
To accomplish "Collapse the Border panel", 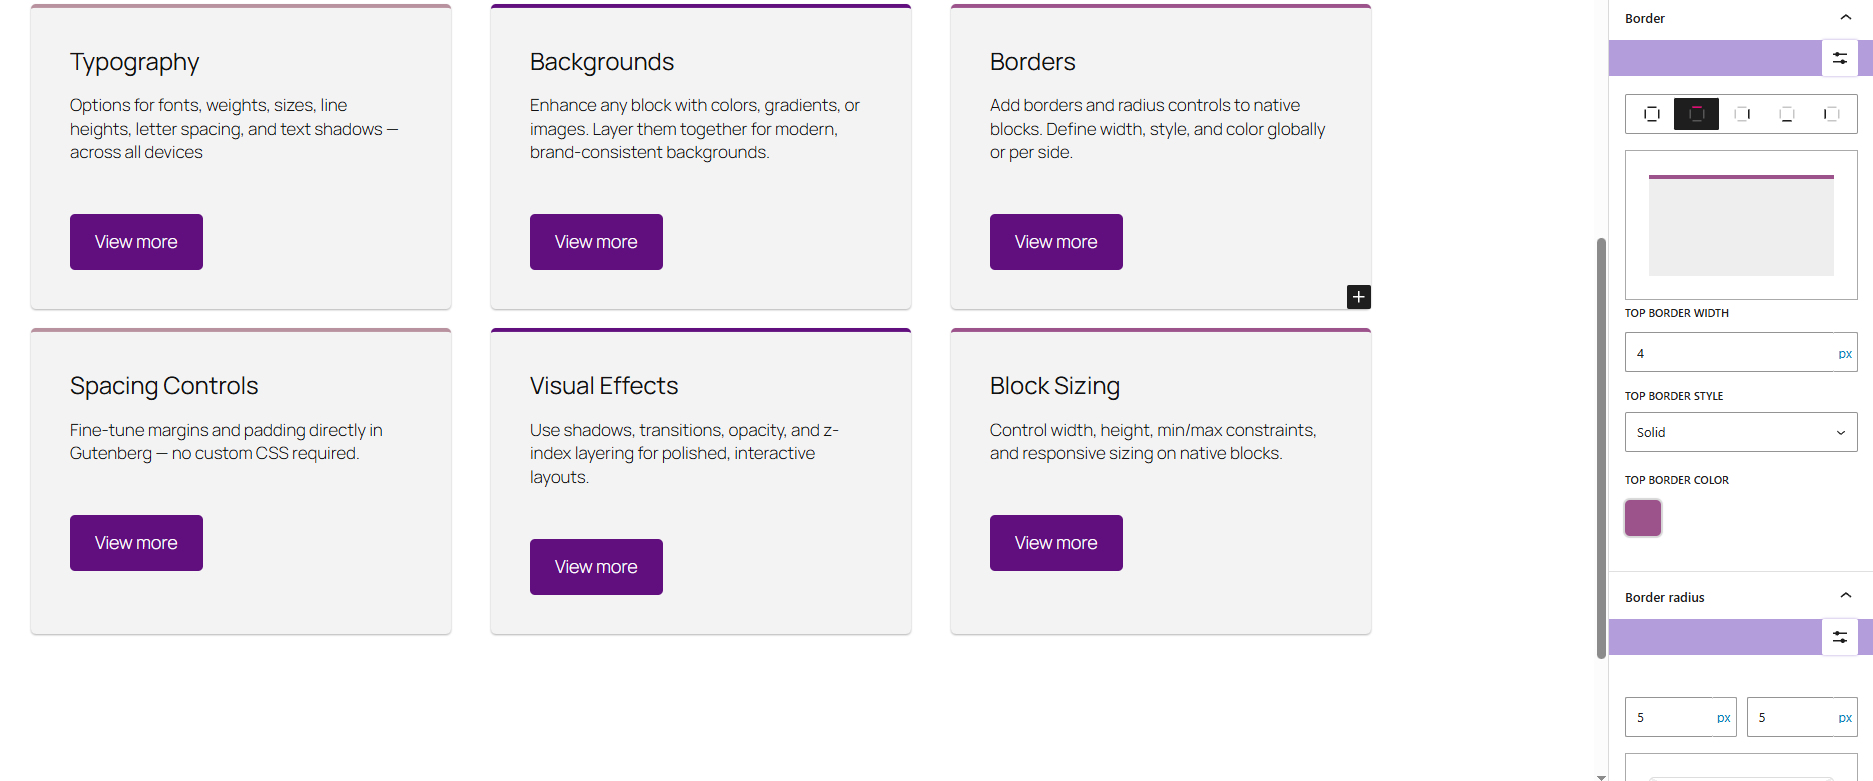I will tap(1845, 17).
